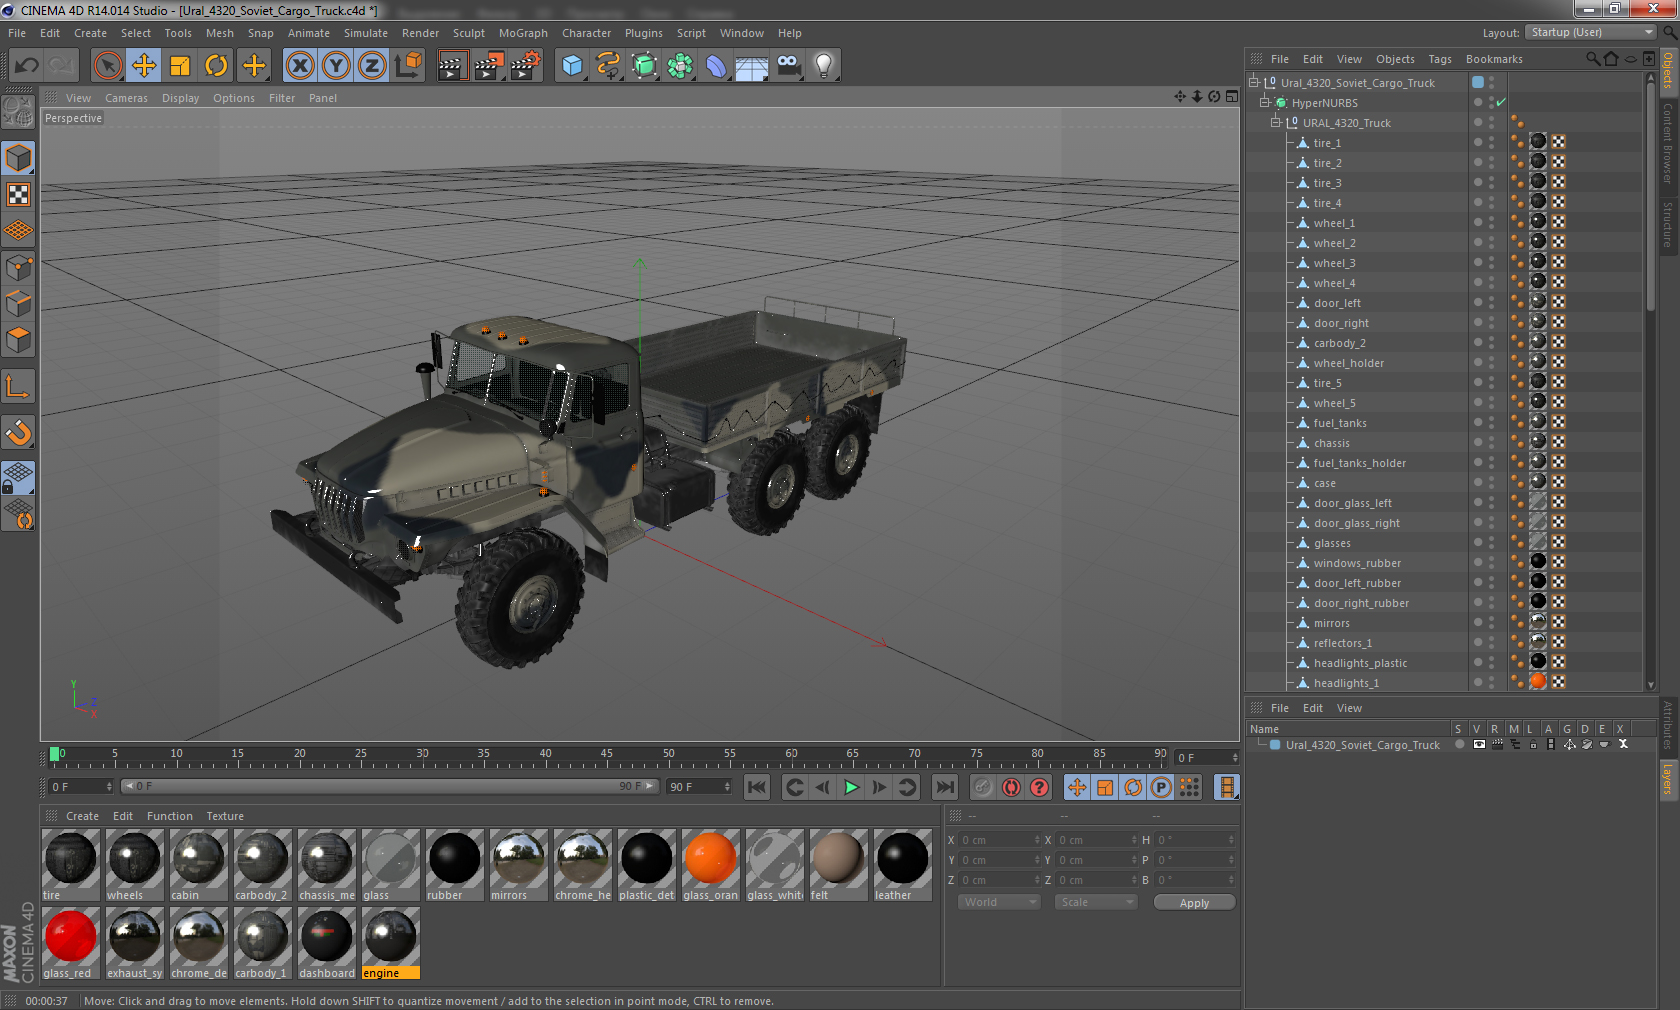Open the spline tools icon
The image size is (1680, 1010).
(x=608, y=66)
